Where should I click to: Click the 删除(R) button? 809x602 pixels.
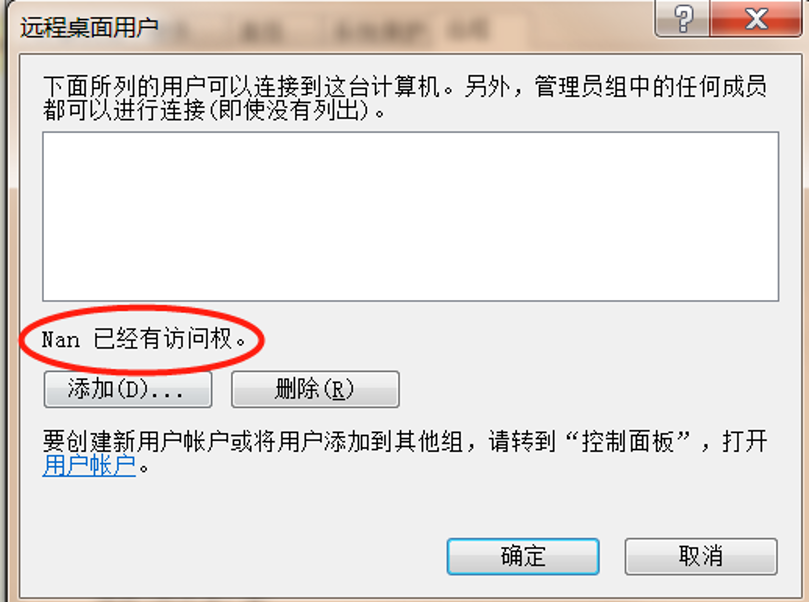pyautogui.click(x=315, y=389)
